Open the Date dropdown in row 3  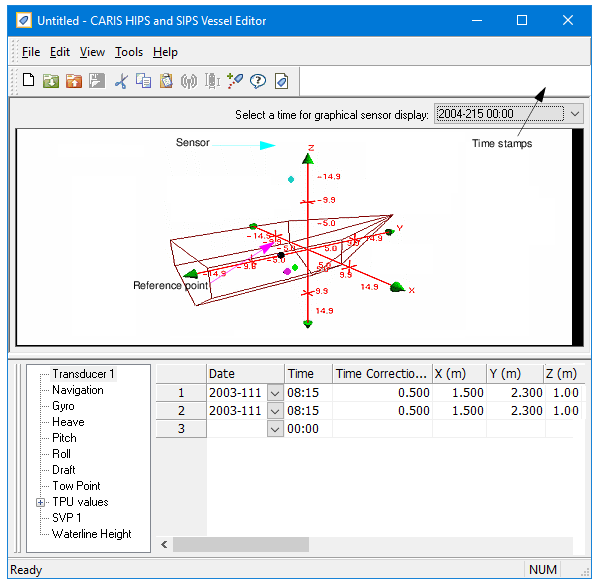276,429
